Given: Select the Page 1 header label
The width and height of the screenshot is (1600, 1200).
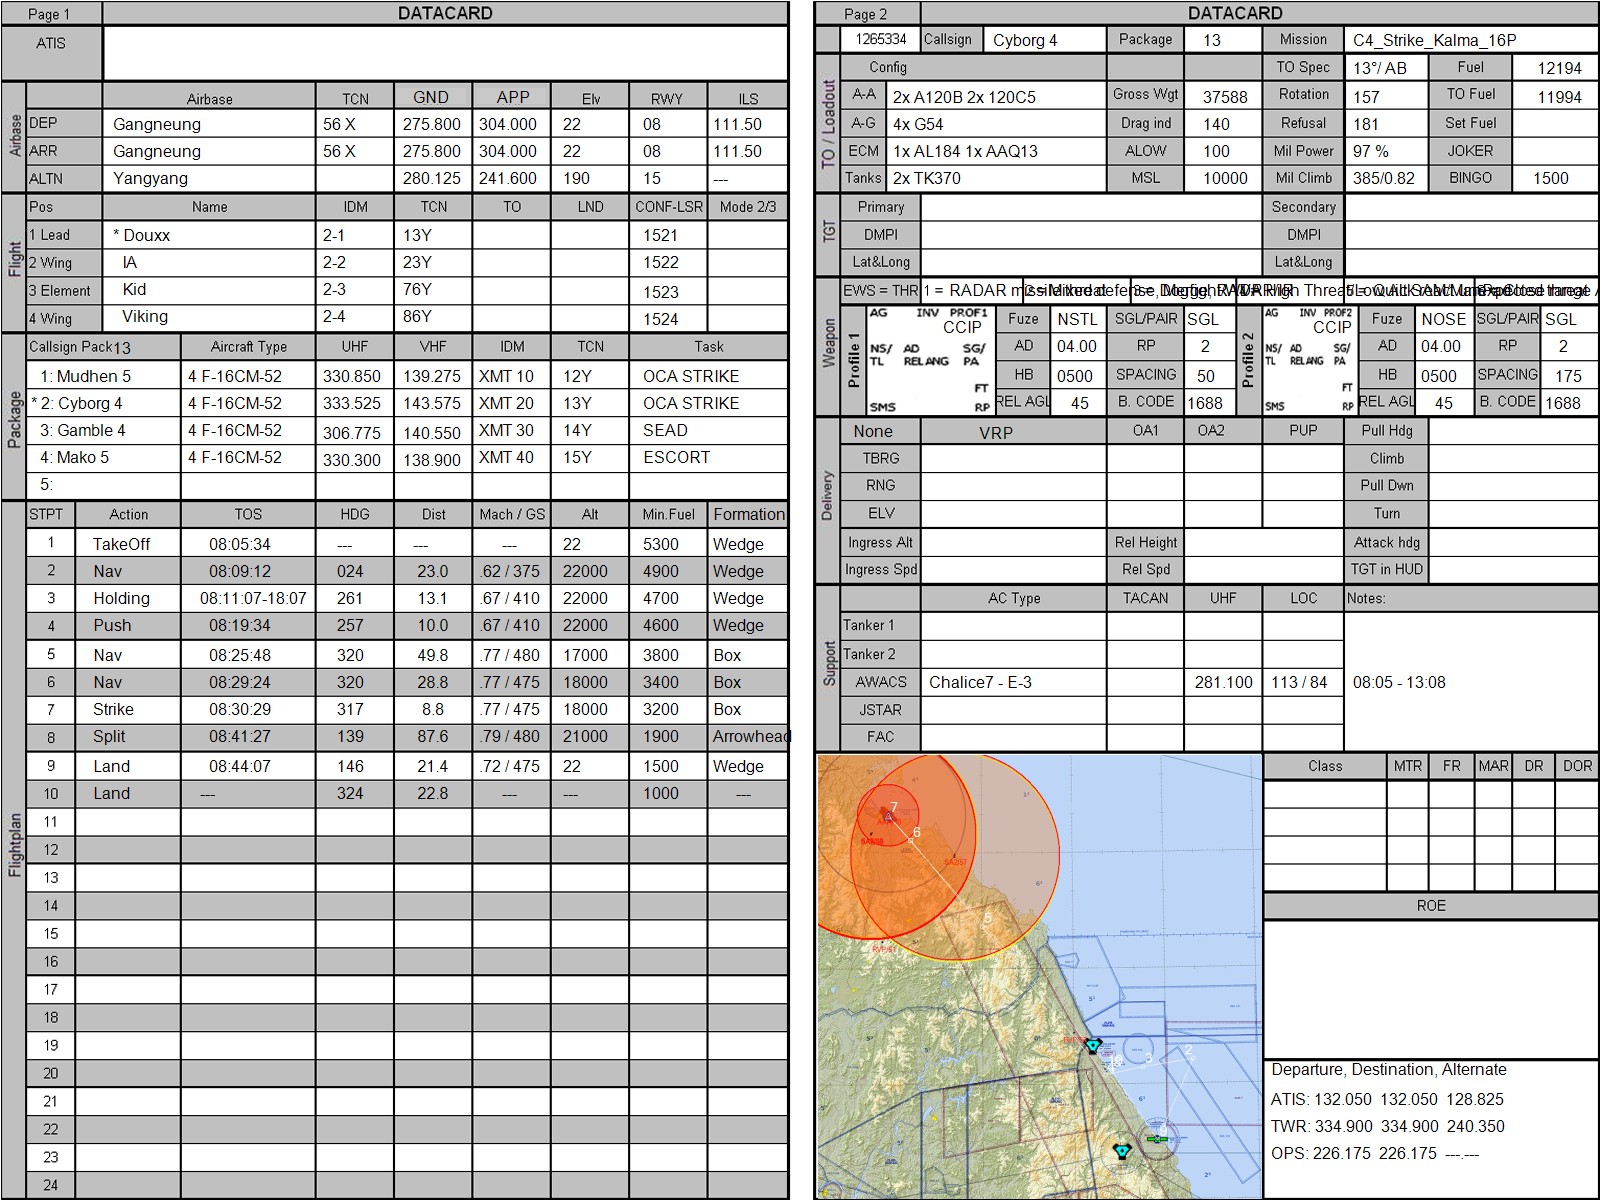Looking at the screenshot, I should point(49,14).
